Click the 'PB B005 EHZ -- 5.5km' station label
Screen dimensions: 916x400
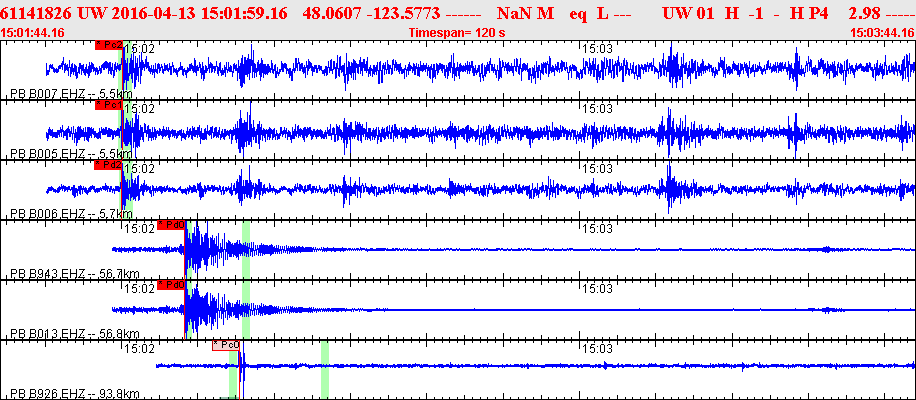(x=72, y=154)
